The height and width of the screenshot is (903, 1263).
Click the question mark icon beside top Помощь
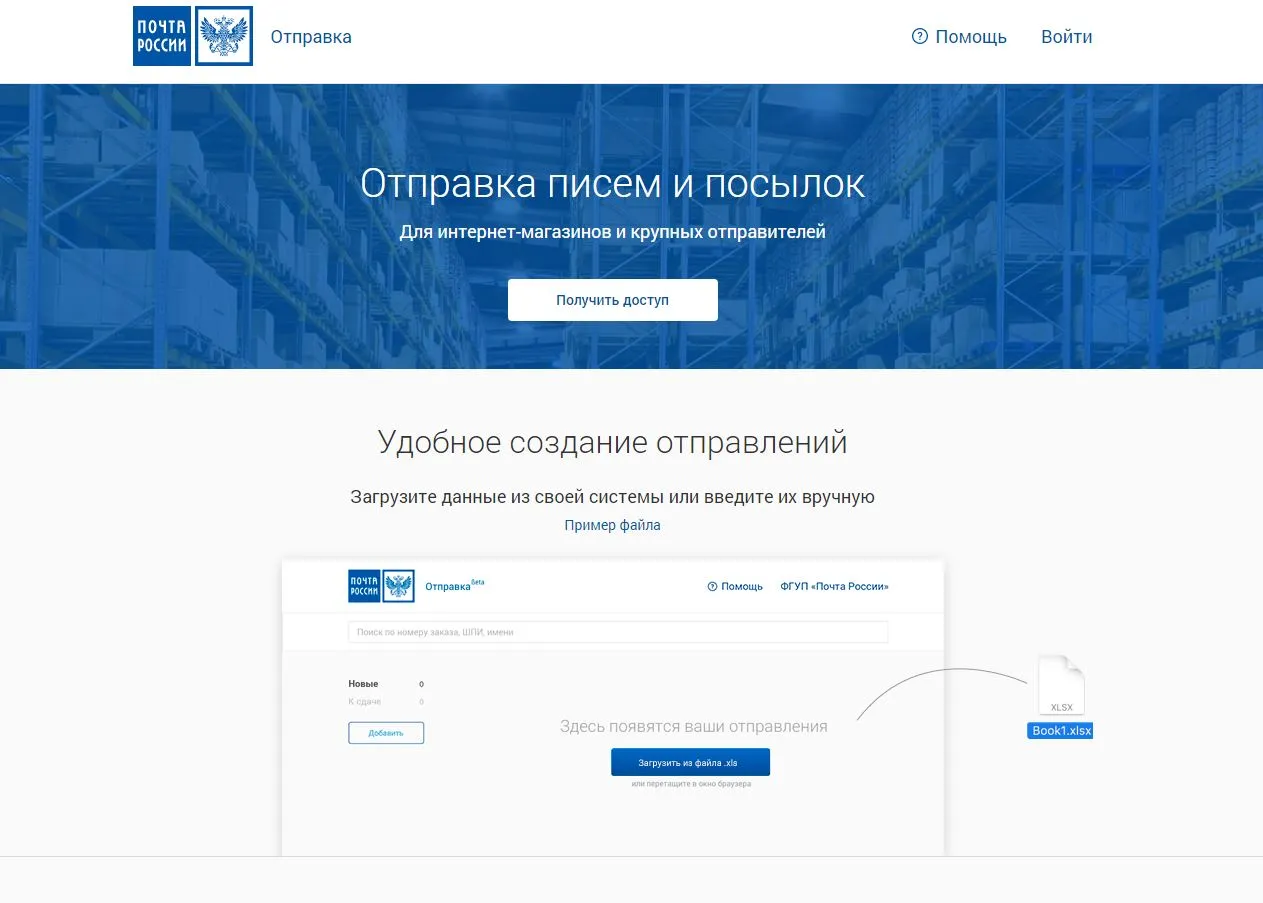[920, 37]
